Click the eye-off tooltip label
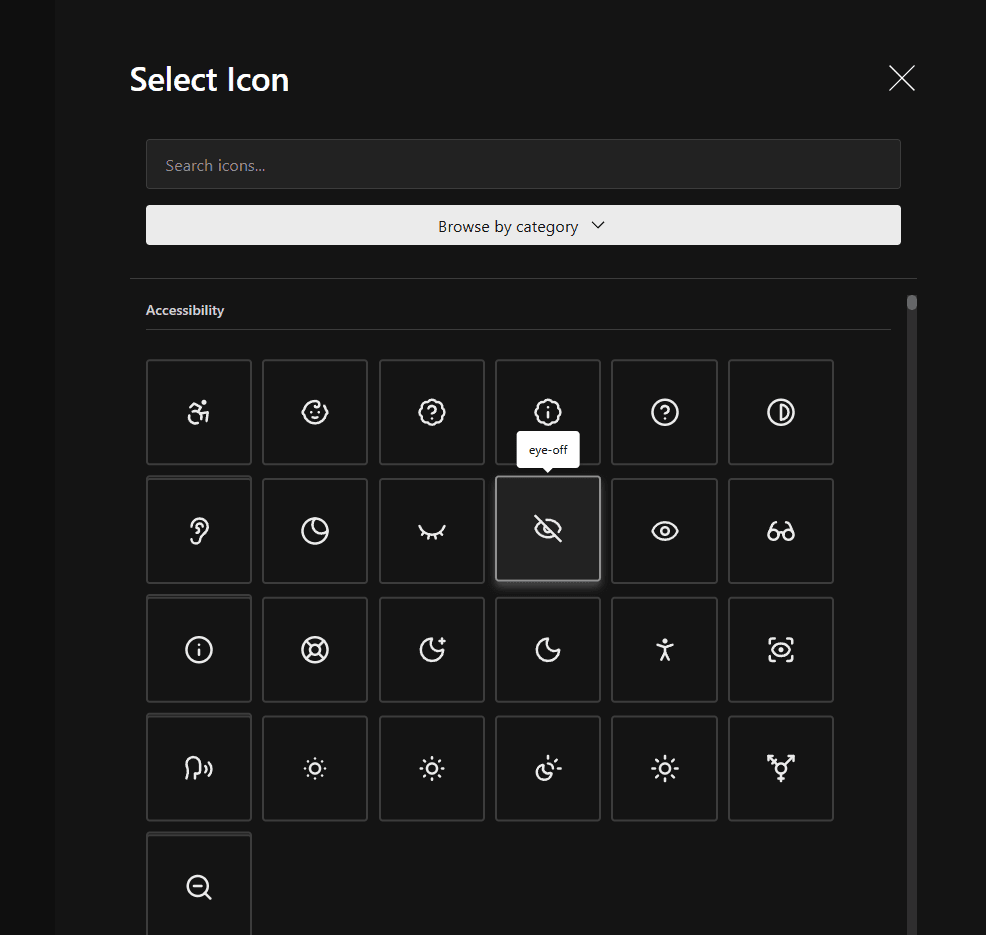 coord(548,450)
